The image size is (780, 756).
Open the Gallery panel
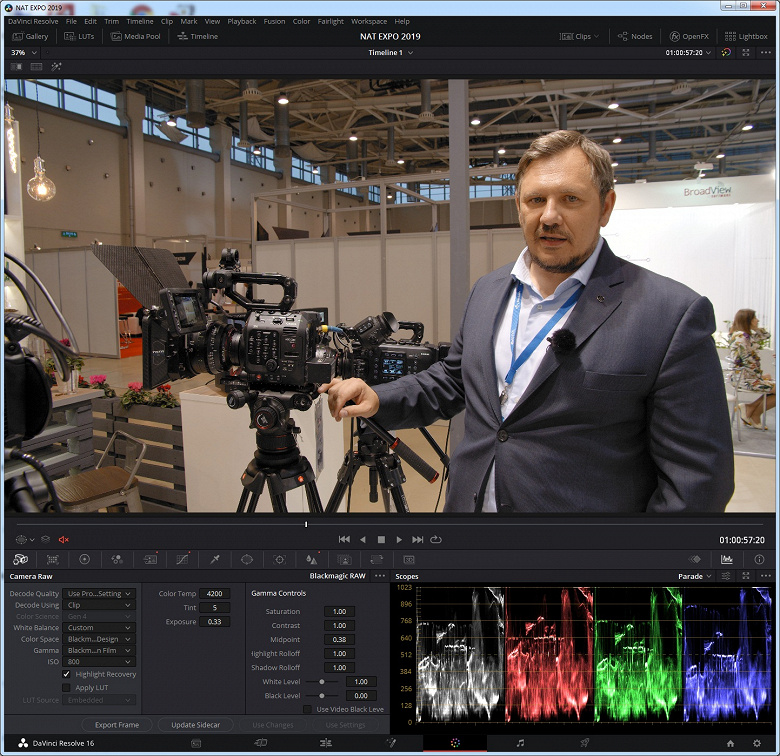point(29,36)
